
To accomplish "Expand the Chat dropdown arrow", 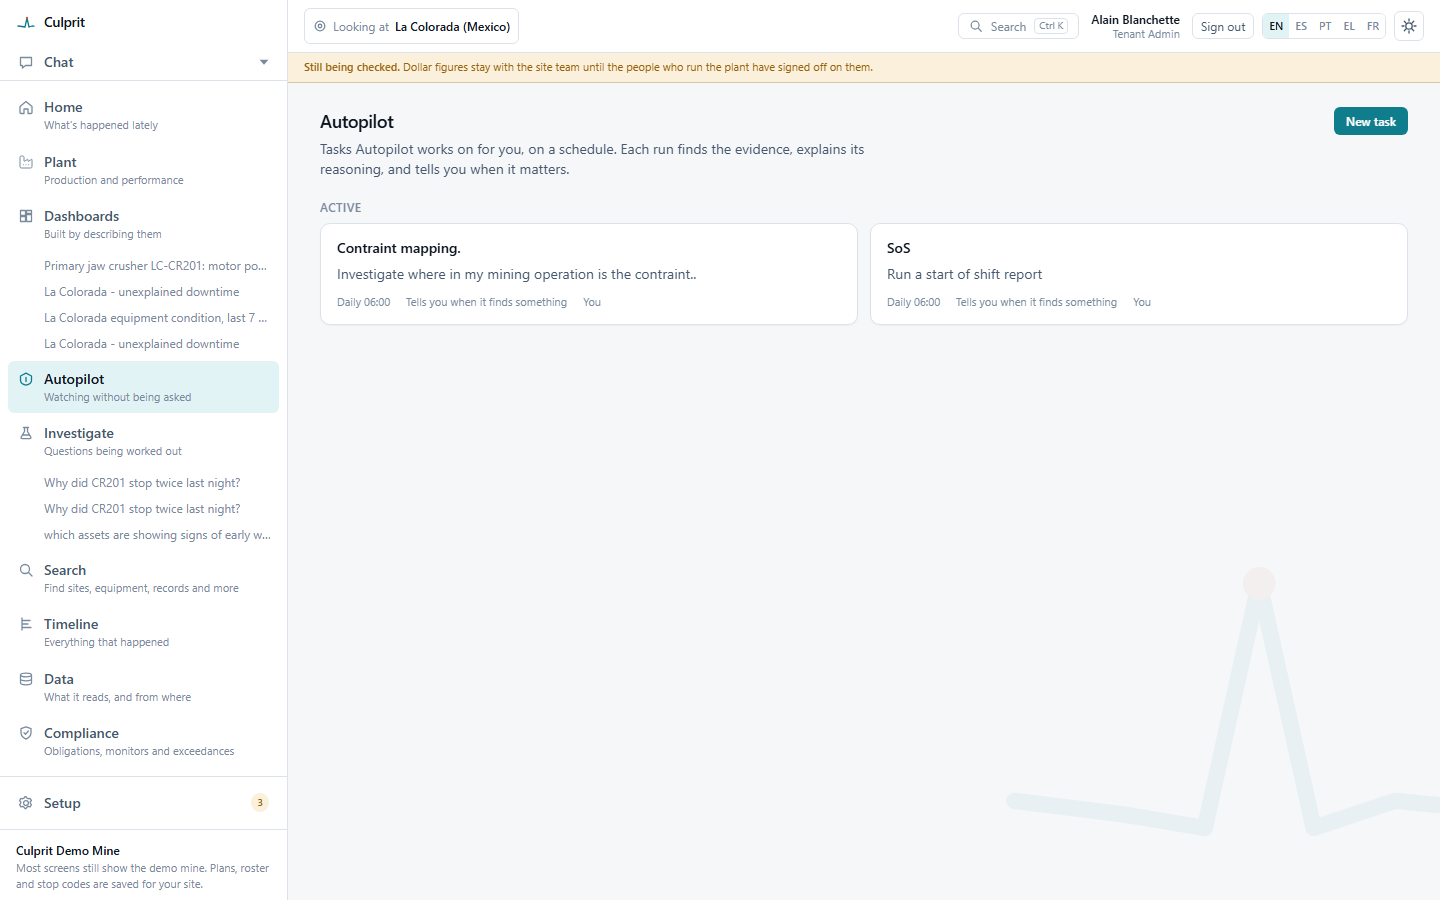I will (x=264, y=62).
